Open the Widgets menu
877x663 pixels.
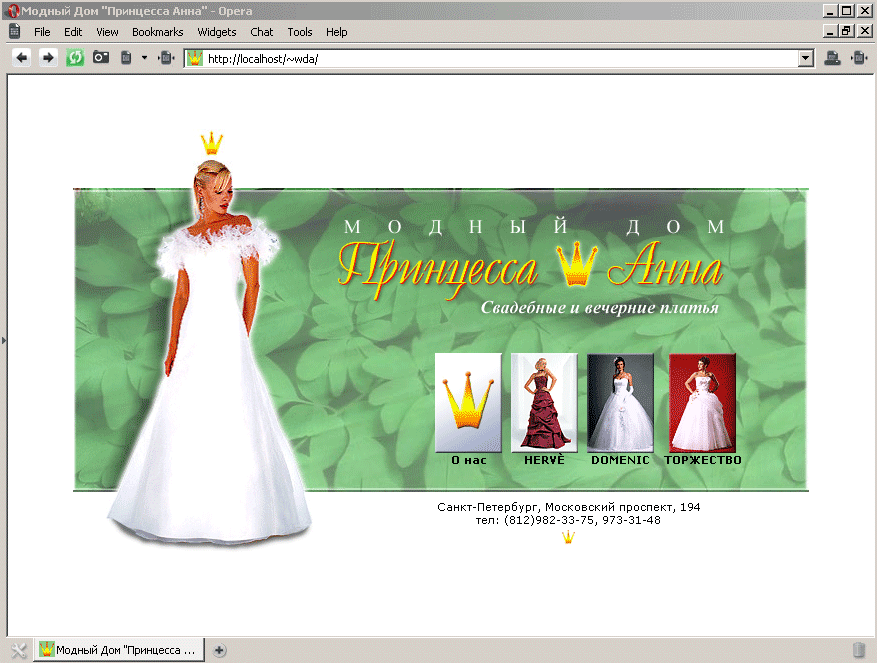tap(217, 32)
